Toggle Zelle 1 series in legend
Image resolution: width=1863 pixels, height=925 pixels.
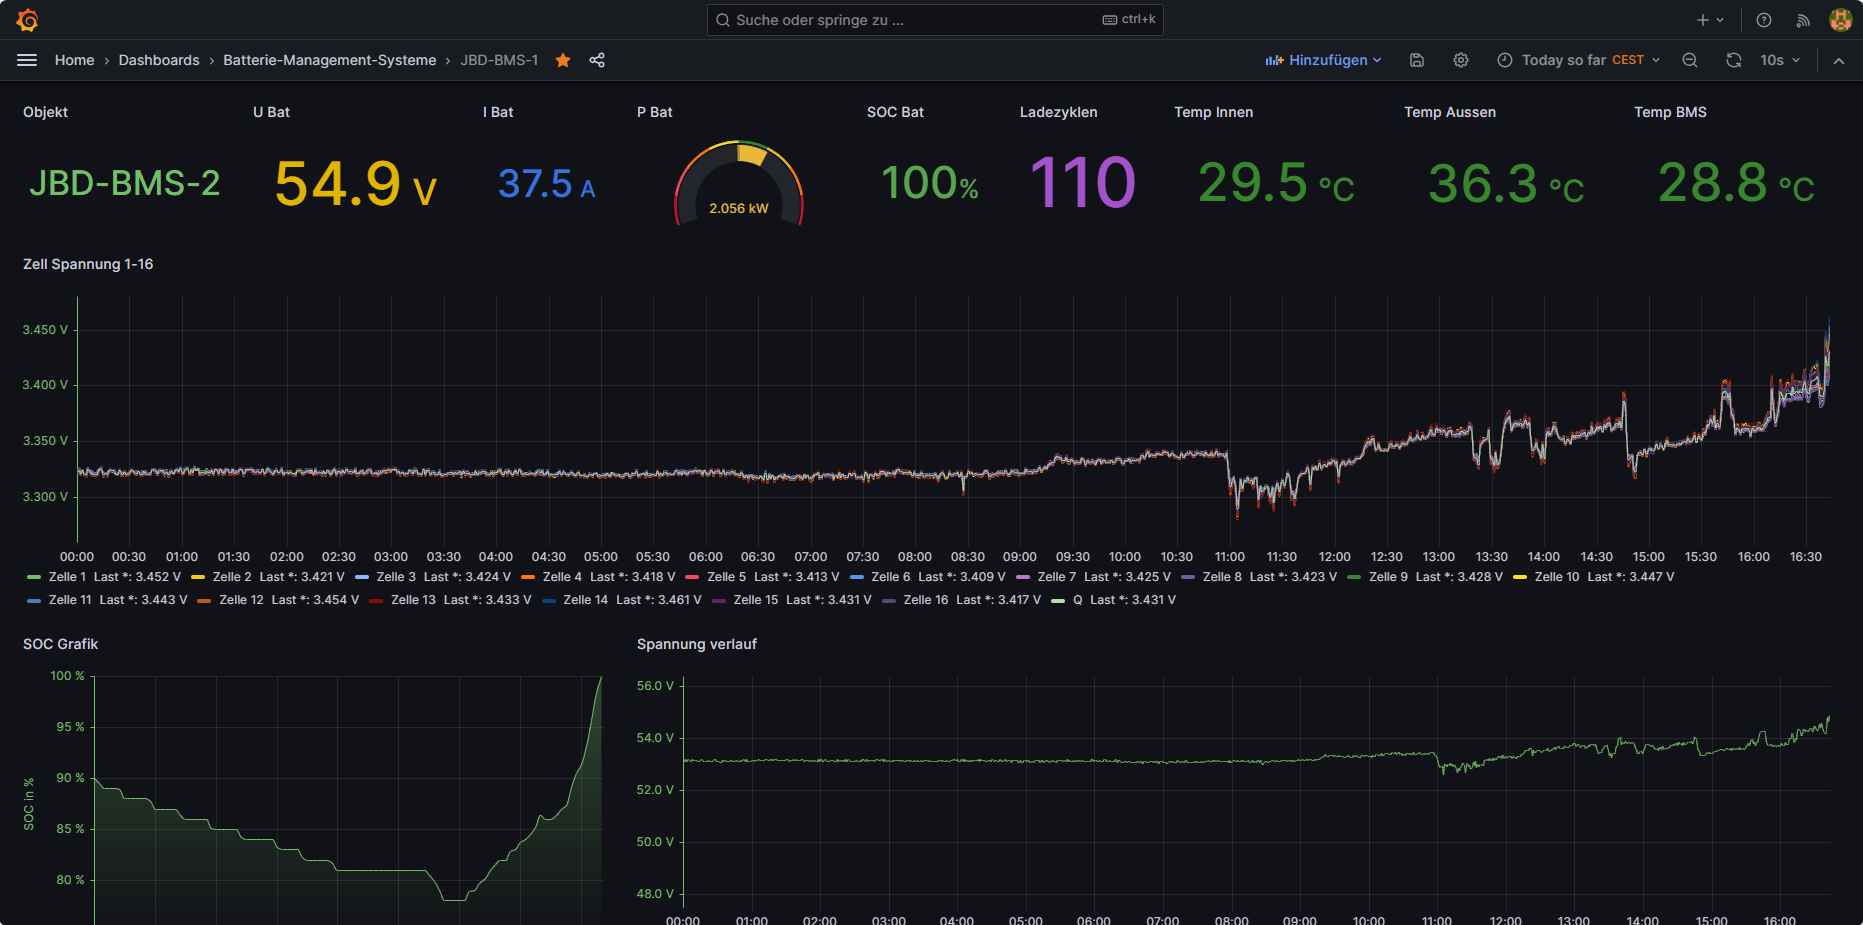tap(67, 577)
